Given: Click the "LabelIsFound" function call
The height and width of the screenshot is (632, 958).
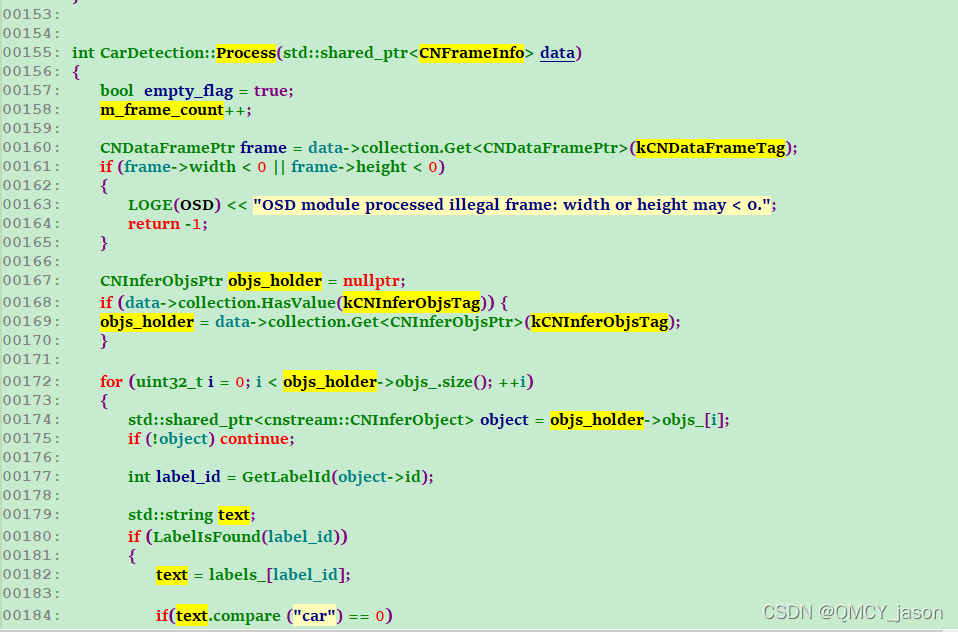Looking at the screenshot, I should coord(207,537).
